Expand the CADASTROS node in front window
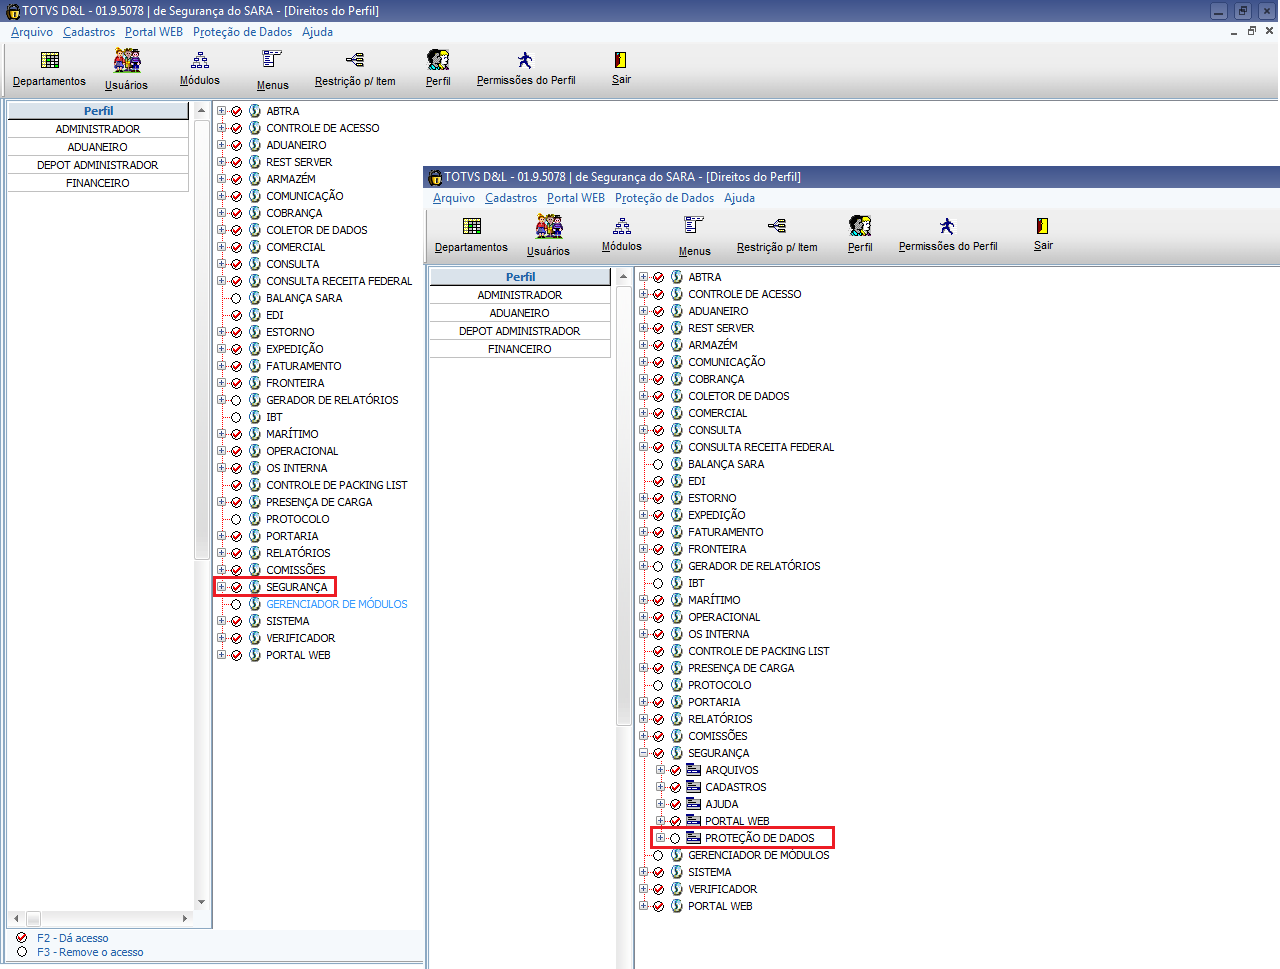The image size is (1280, 969). pos(661,787)
